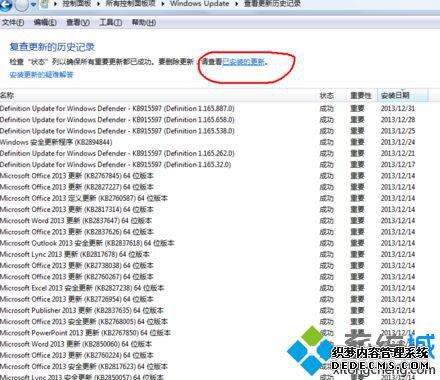Click 重要 importance in the KB2894844 row
Image resolution: width=440 pixels, height=380 pixels.
coord(357,142)
